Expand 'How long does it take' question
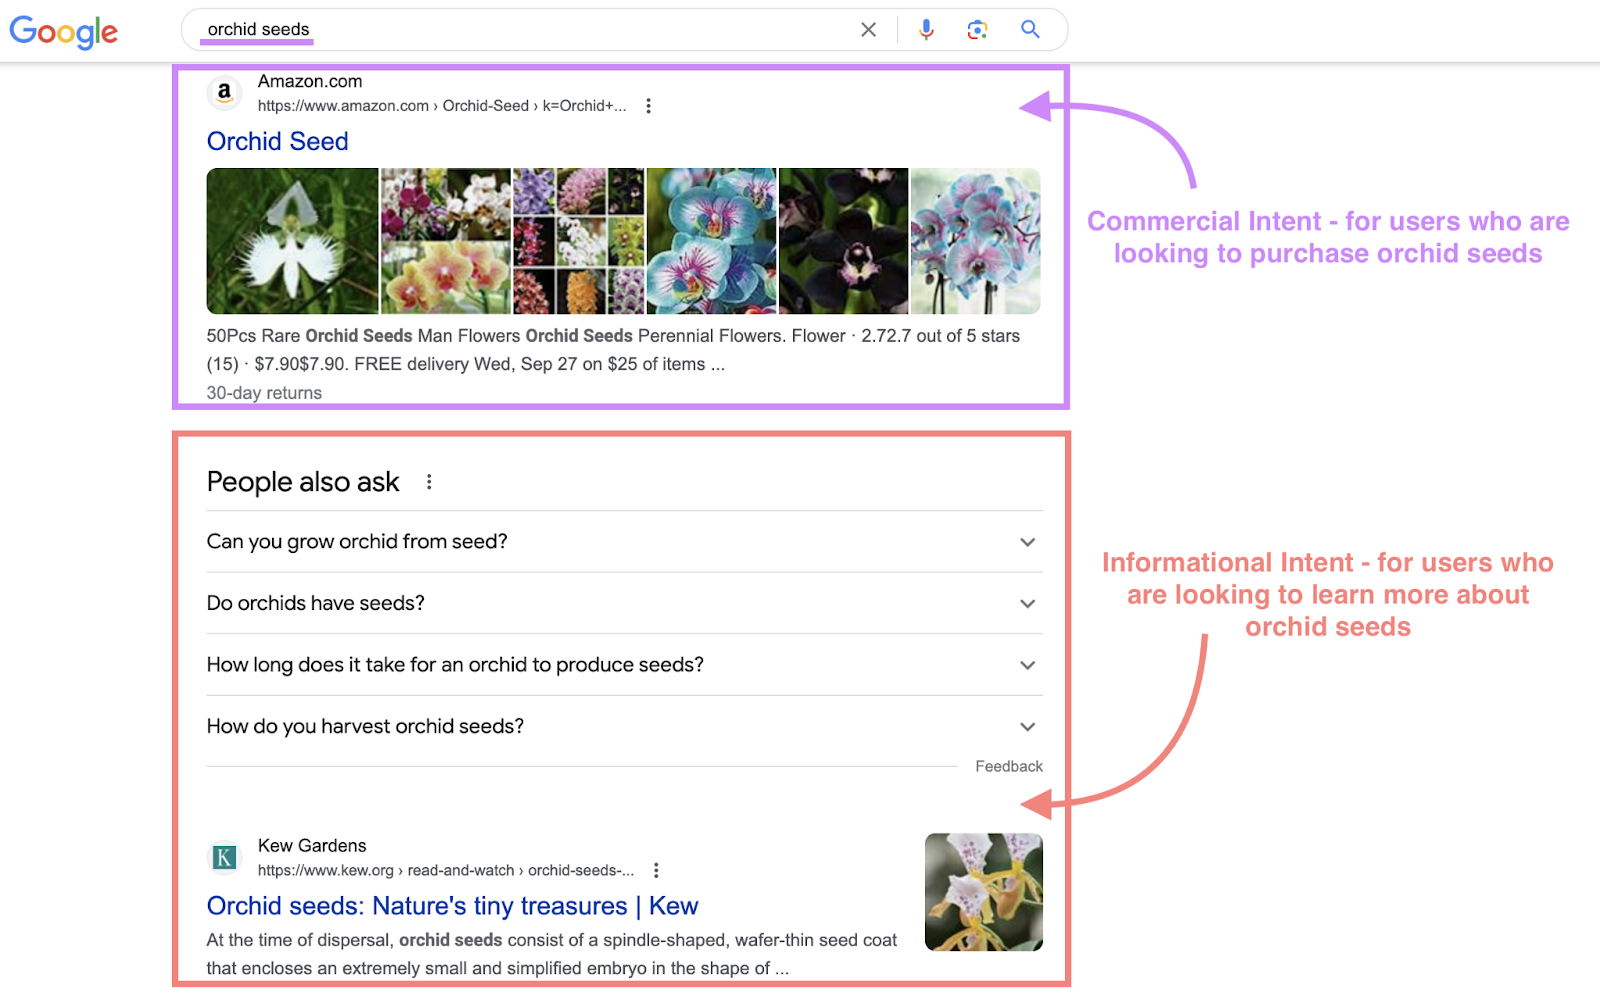This screenshot has height=999, width=1600. tap(624, 665)
